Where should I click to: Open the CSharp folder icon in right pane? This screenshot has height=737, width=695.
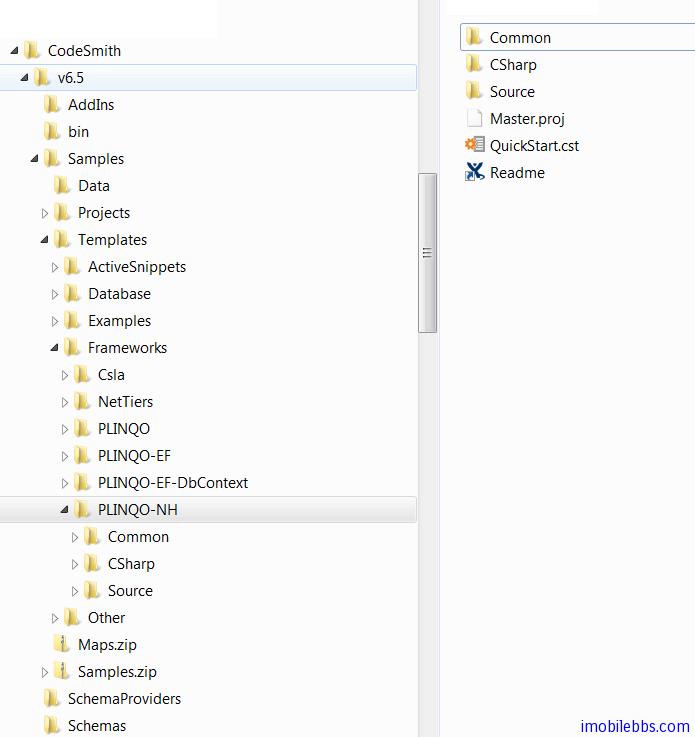(475, 65)
